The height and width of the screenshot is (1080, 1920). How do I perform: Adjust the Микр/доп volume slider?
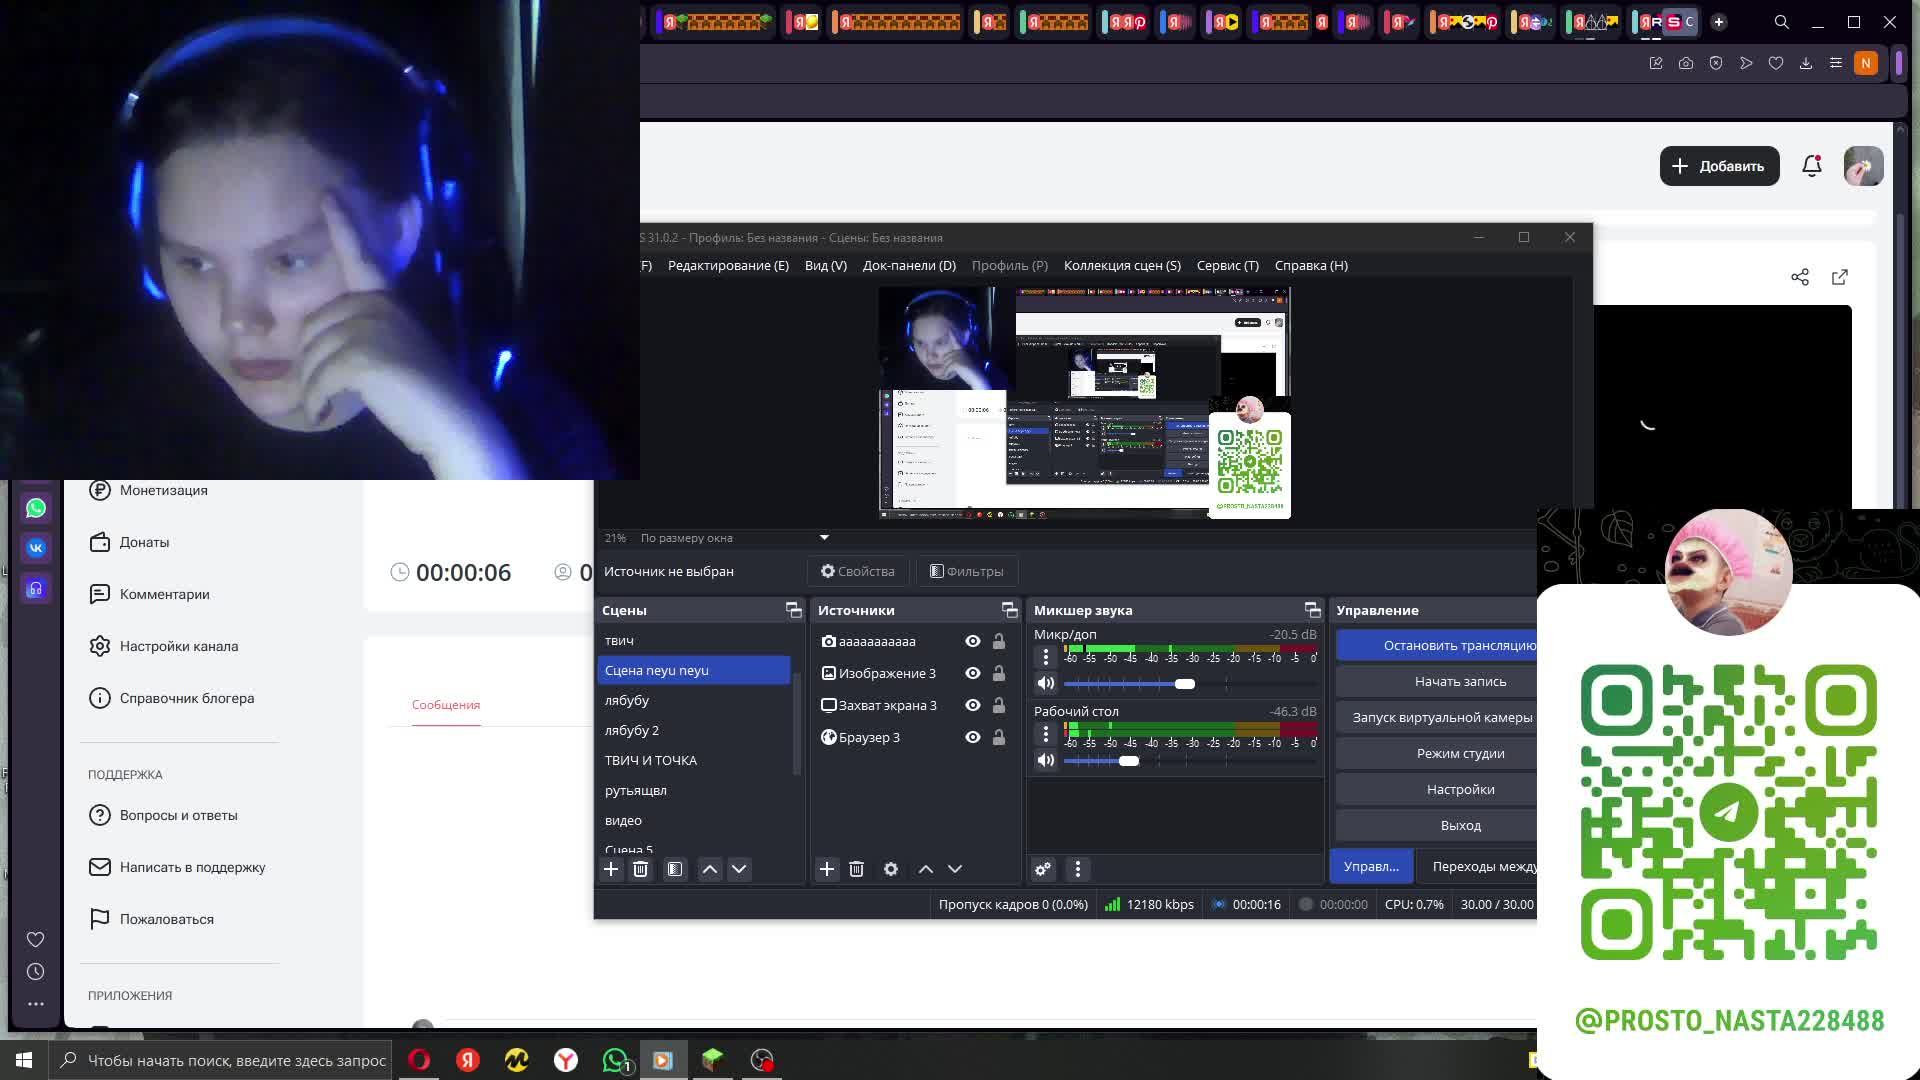pos(1185,684)
